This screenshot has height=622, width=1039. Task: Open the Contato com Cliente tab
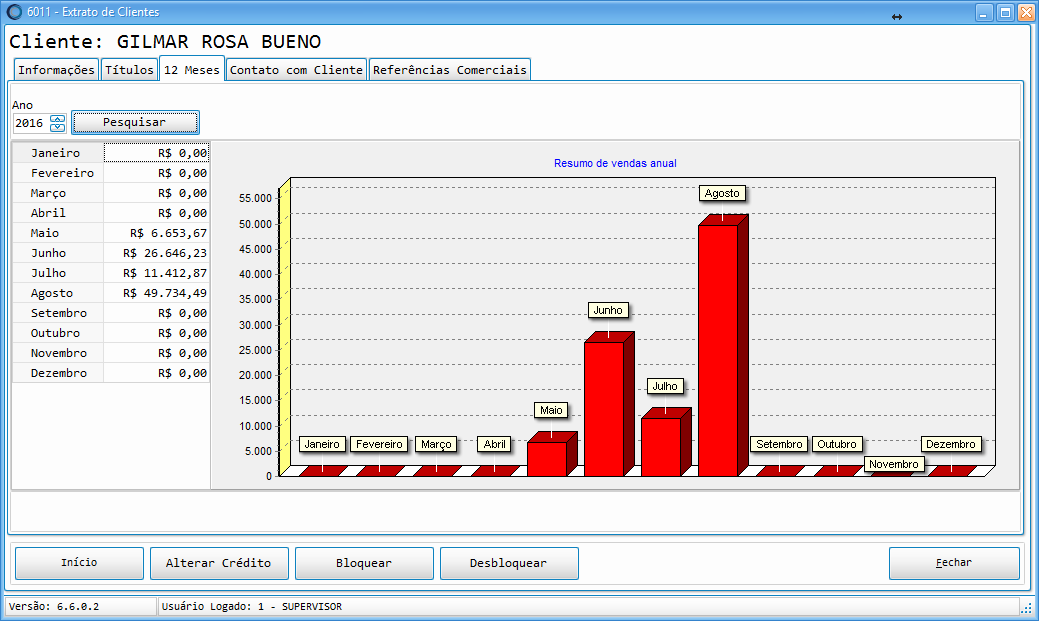296,70
